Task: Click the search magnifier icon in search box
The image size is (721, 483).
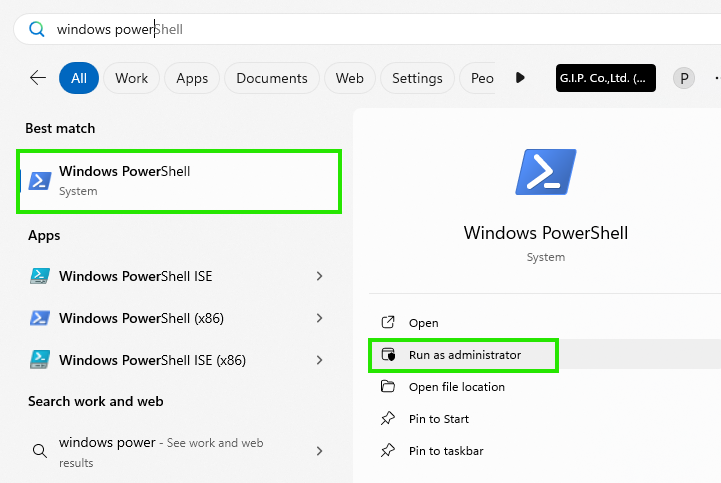Action: tap(37, 29)
